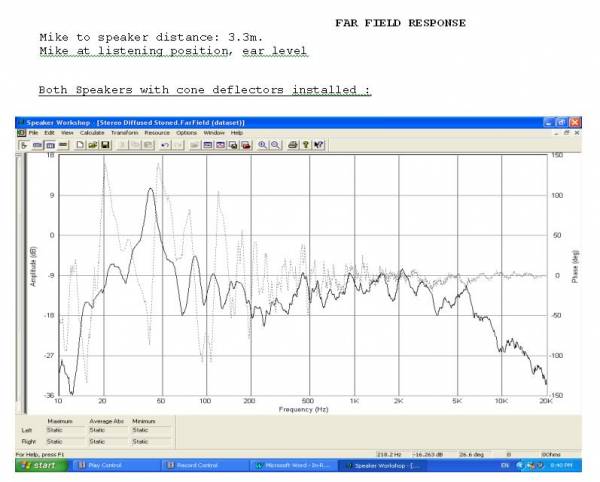Image resolution: width=600 pixels, height=482 pixels.
Task: Click the fourth toolbar icon left of New
Action: (63, 145)
